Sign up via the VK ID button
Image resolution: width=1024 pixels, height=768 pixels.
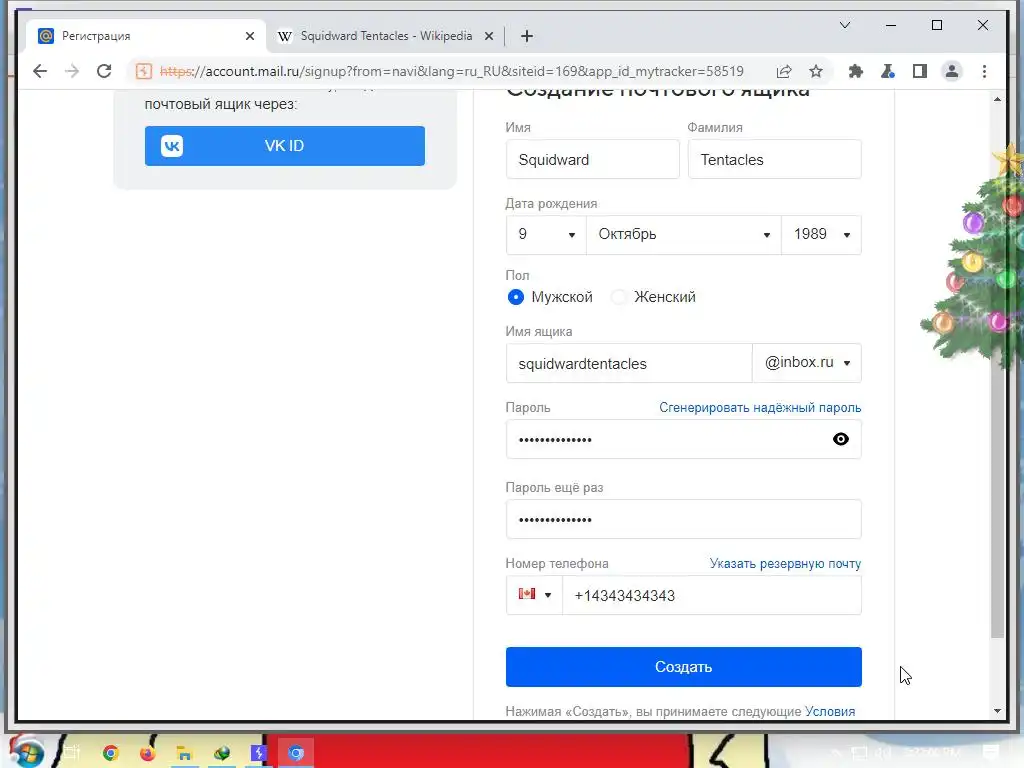[x=285, y=146]
